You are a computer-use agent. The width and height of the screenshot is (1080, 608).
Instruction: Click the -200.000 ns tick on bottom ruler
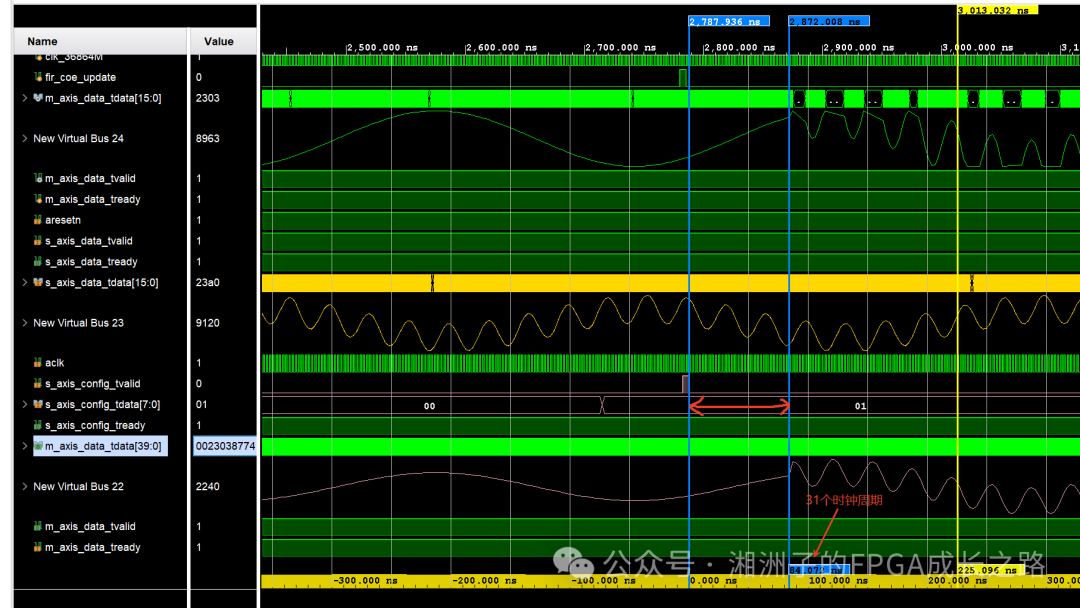pyautogui.click(x=484, y=581)
